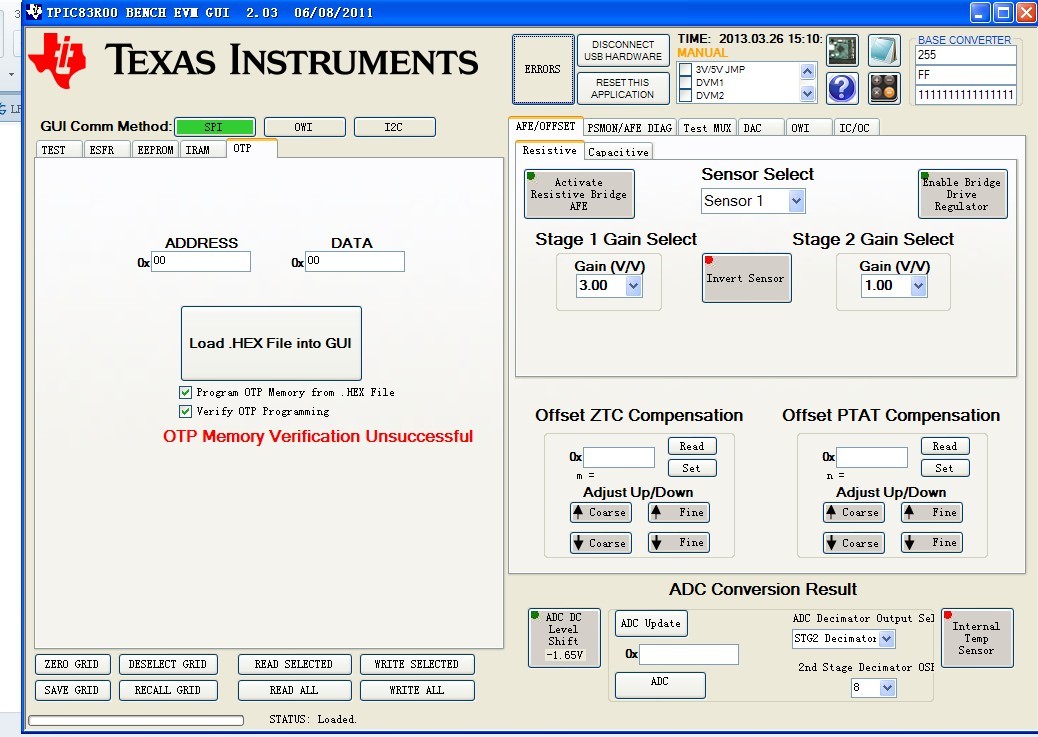This screenshot has height=737, width=1038.
Task: Launch the calculator icon
Action: tap(884, 89)
